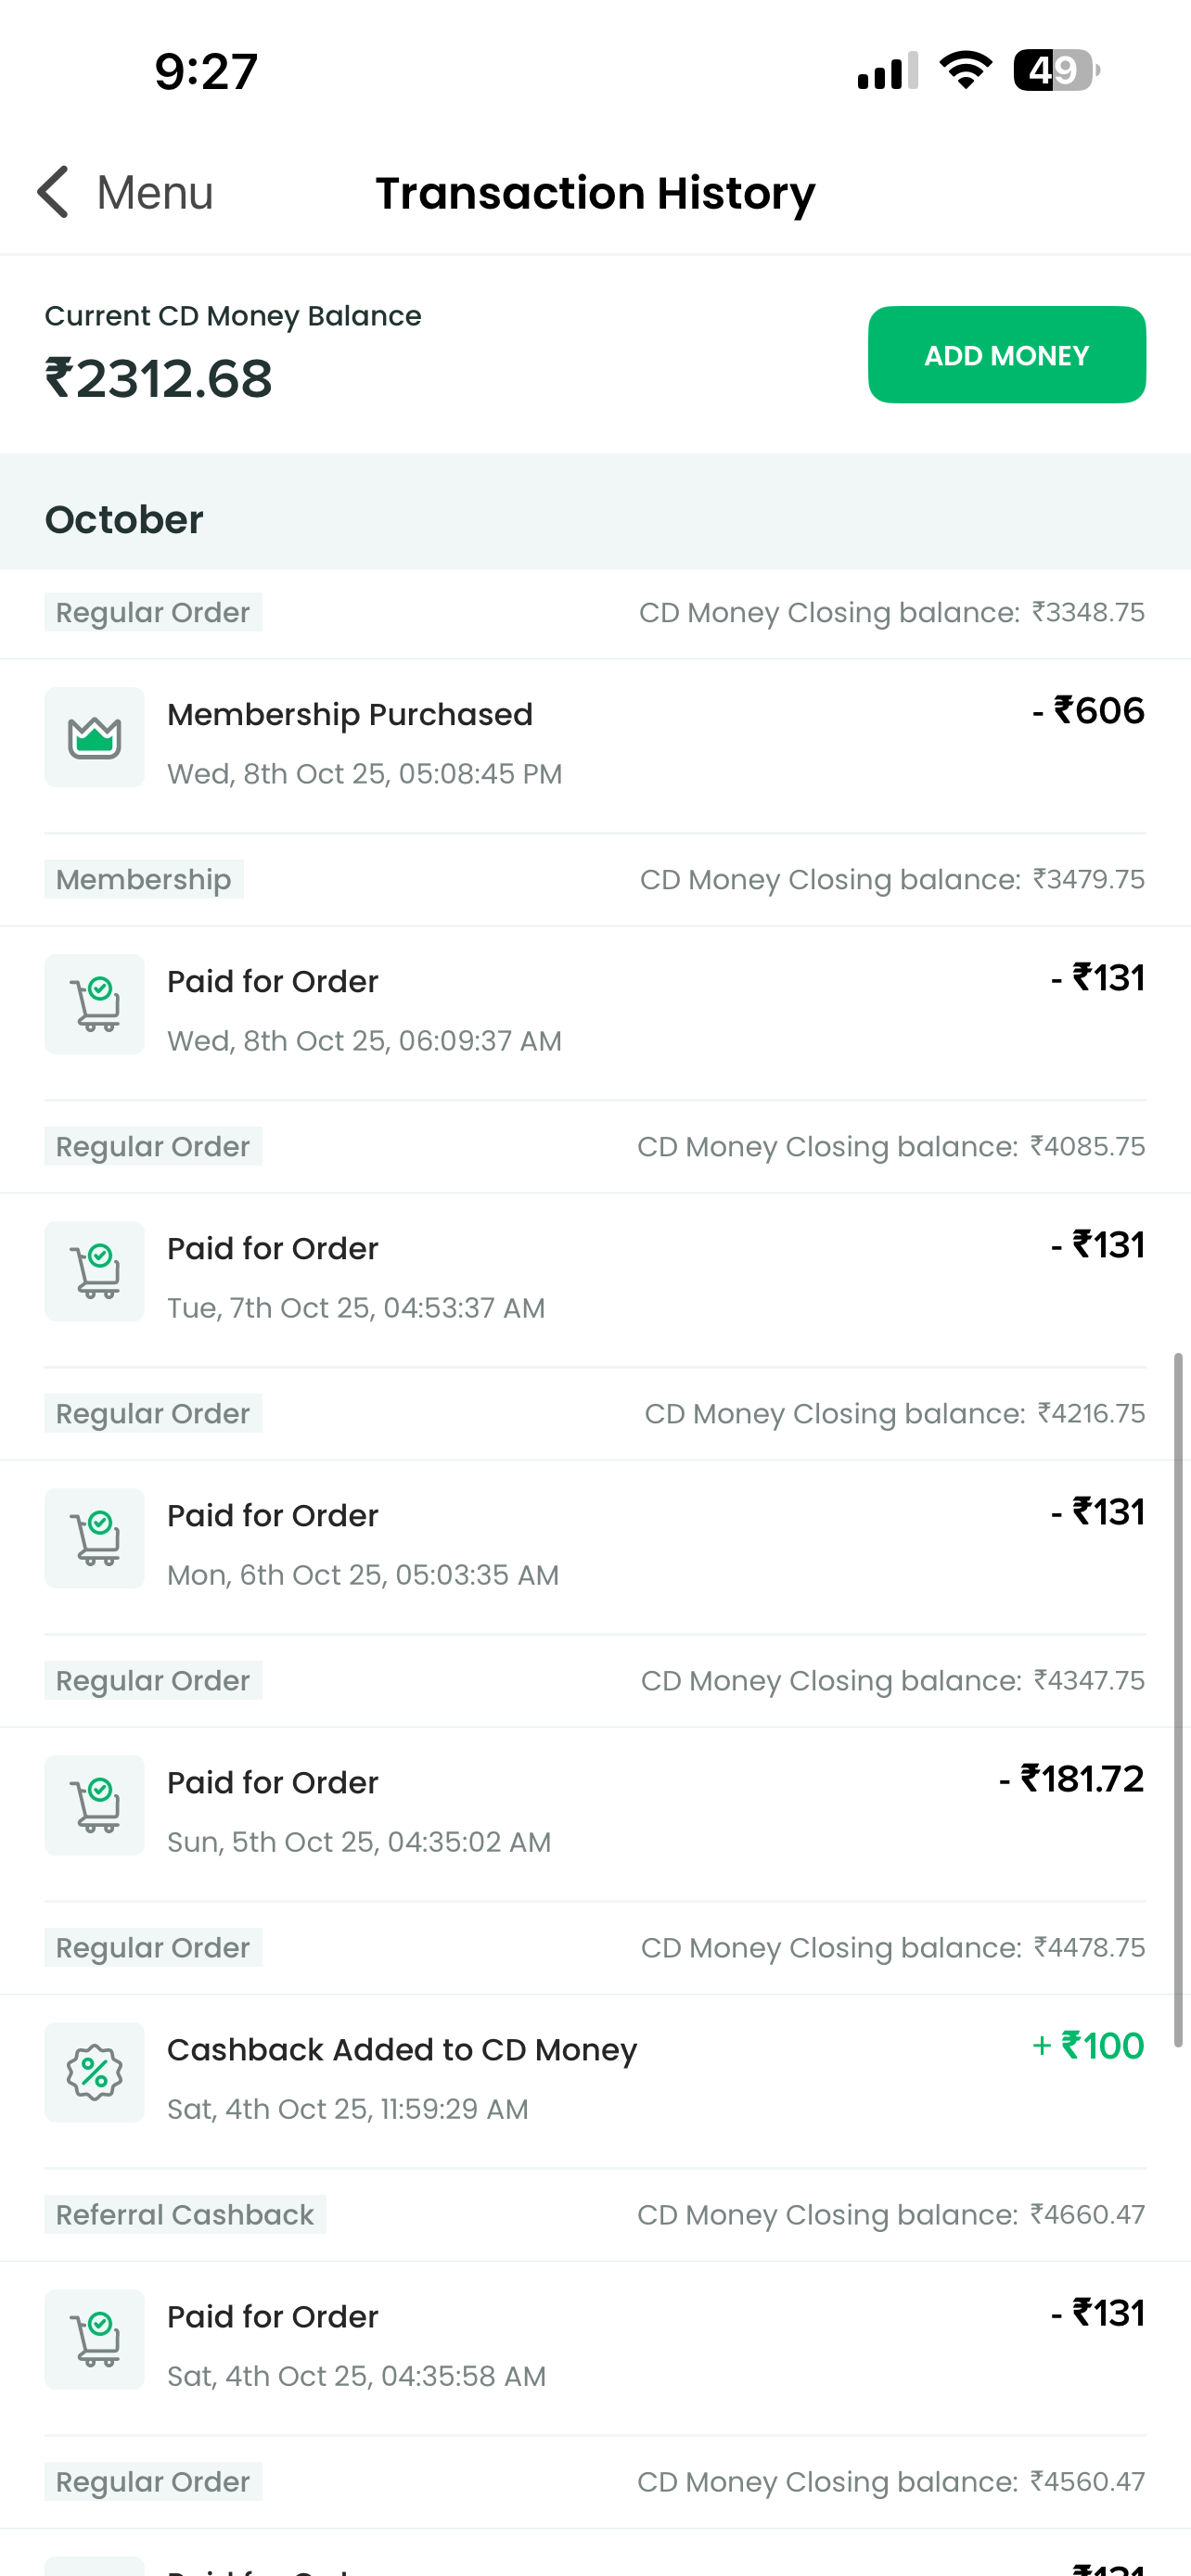
Task: Tap the battery indicator in status bar
Action: pyautogui.click(x=1055, y=71)
